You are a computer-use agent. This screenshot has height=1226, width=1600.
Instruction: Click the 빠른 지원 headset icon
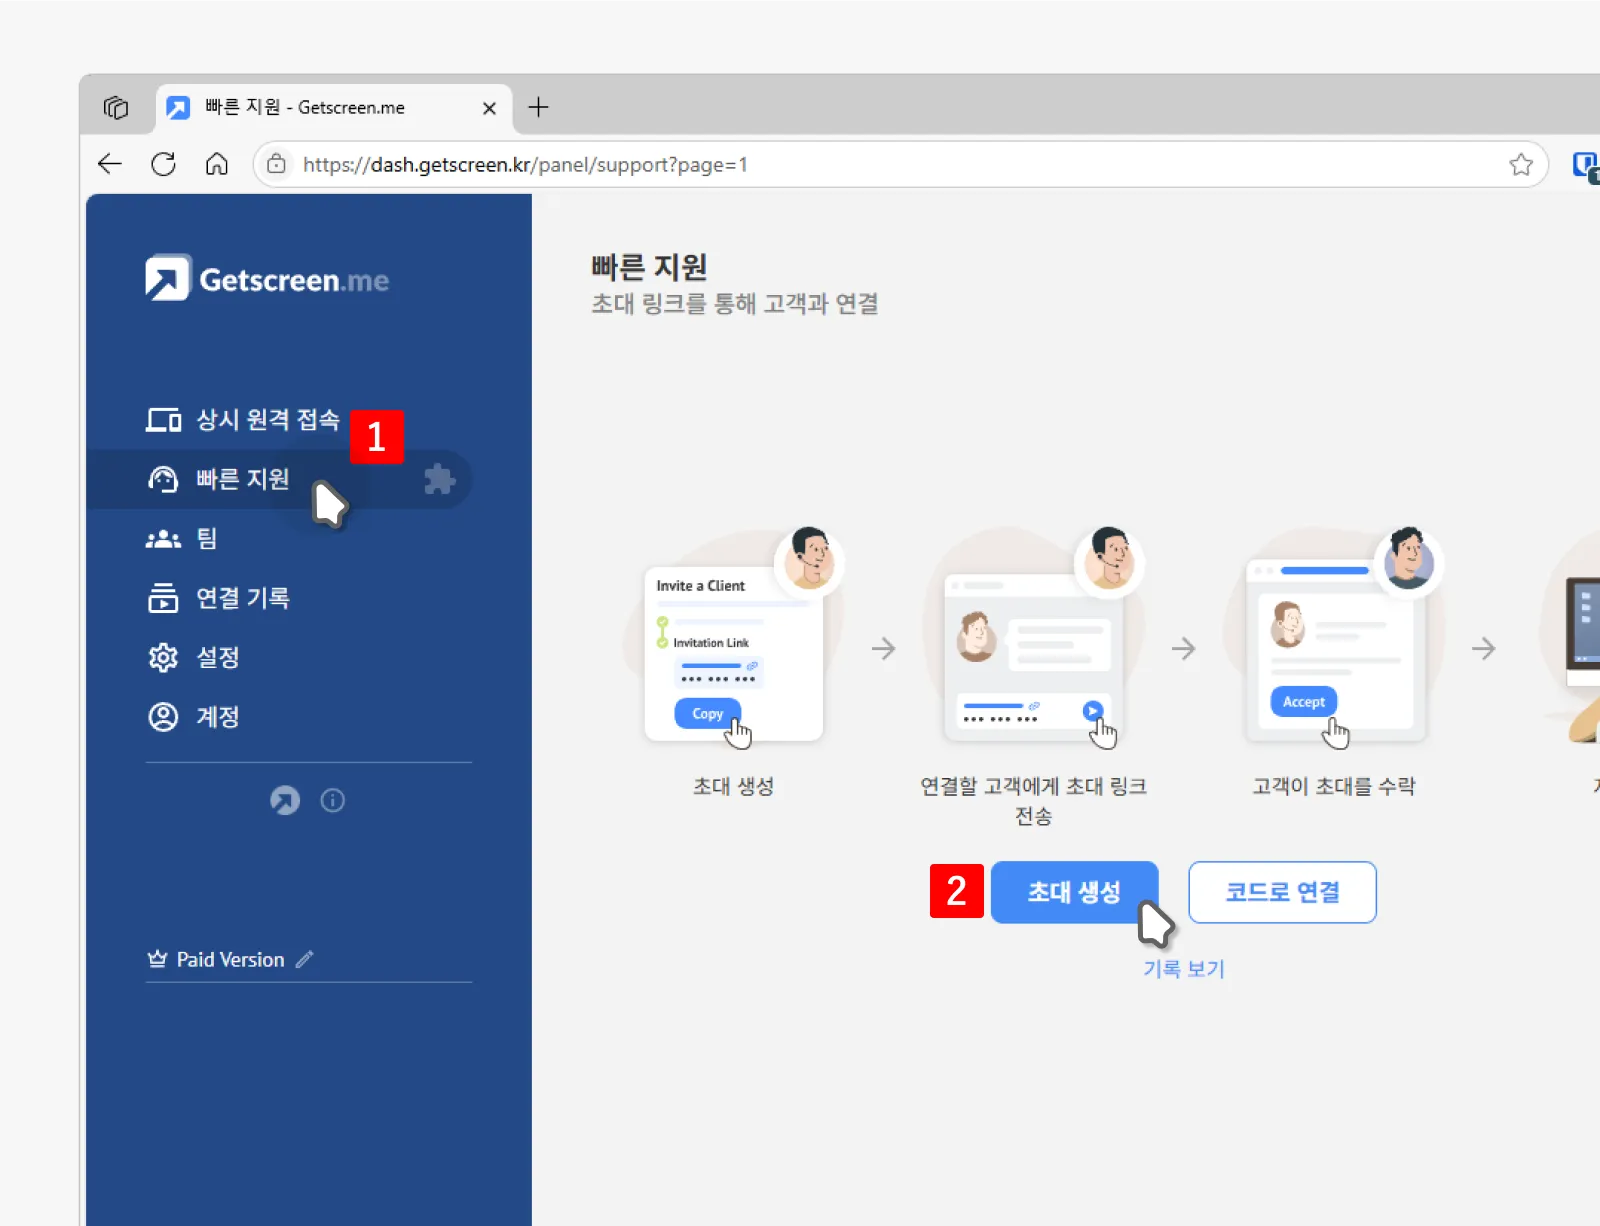(x=163, y=479)
